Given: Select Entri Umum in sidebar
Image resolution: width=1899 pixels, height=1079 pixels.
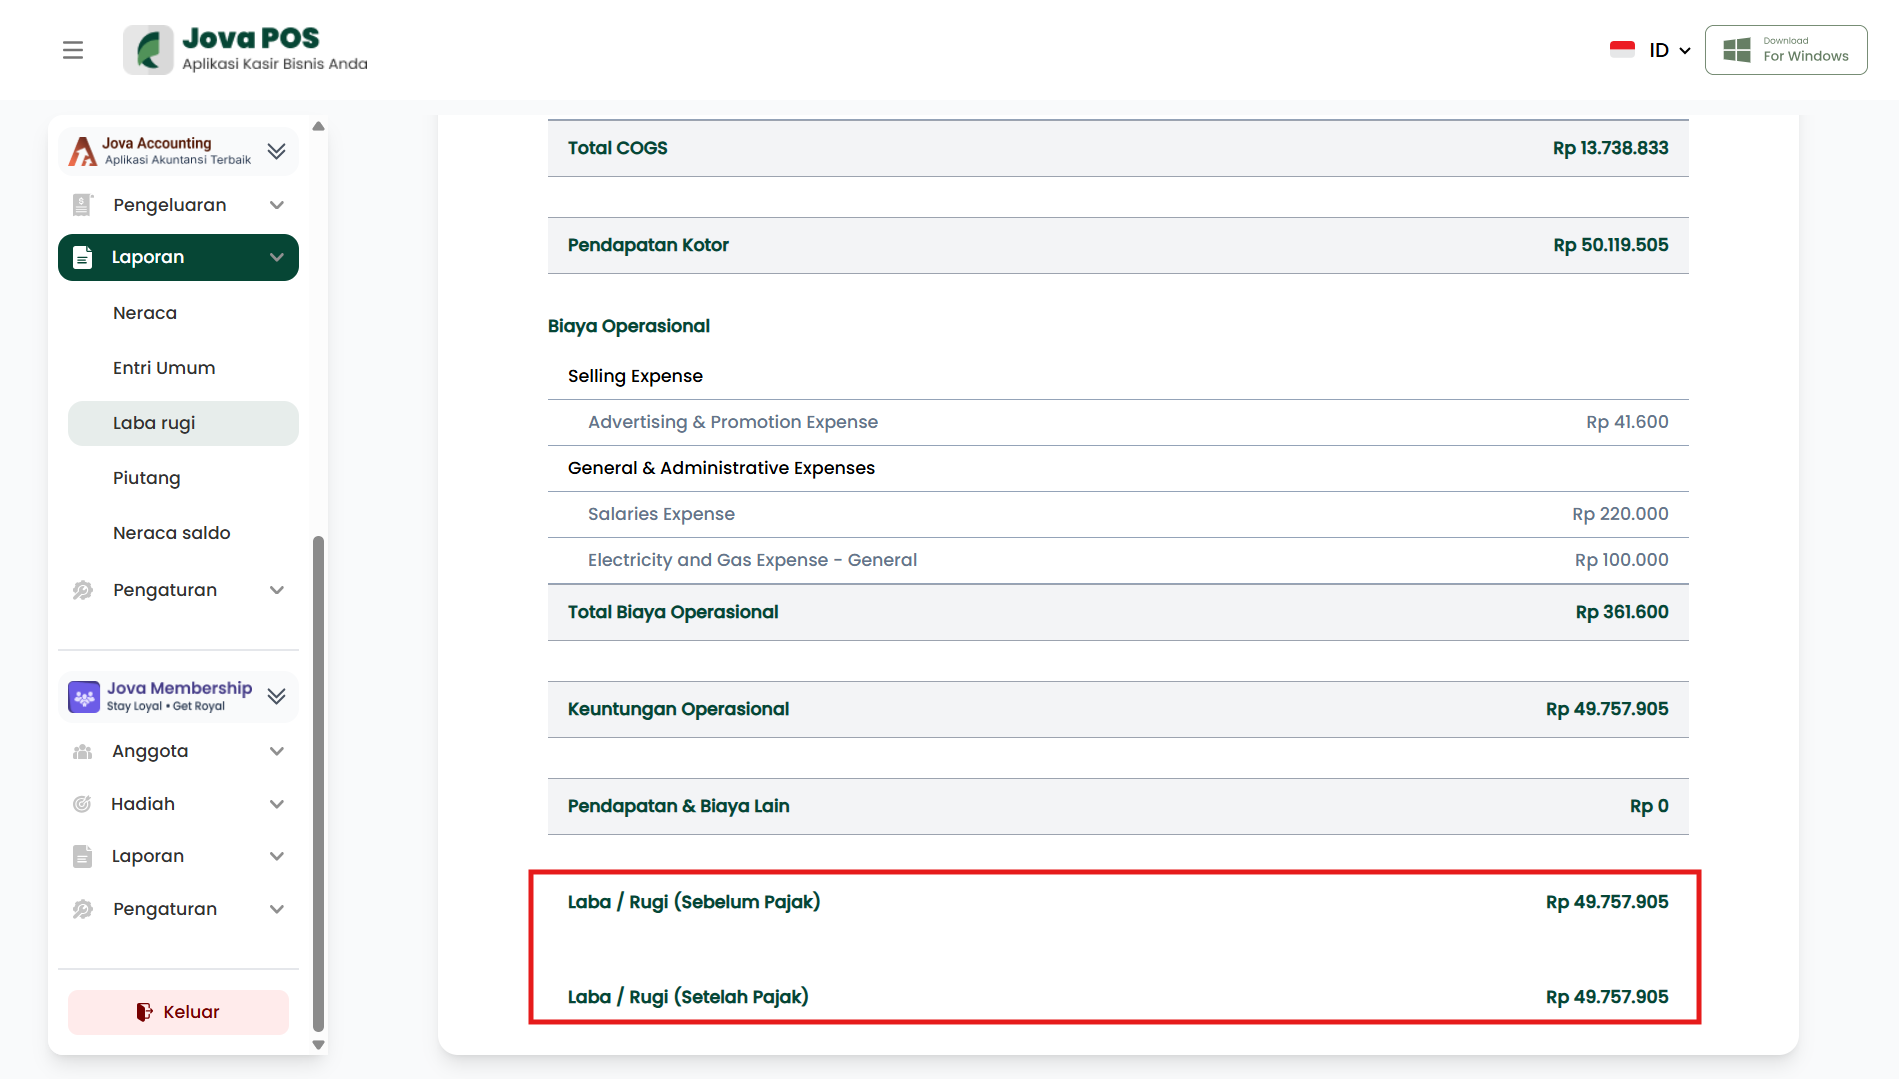Looking at the screenshot, I should pyautogui.click(x=164, y=368).
